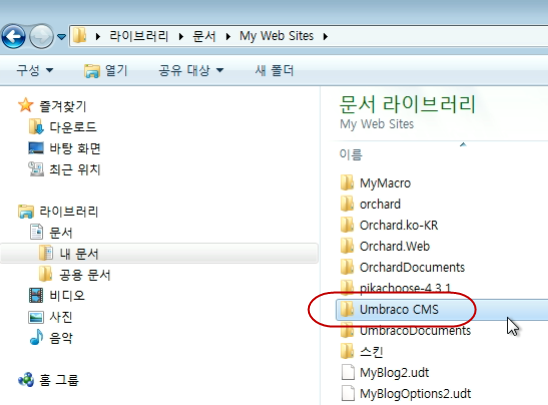Select 문서 library in navigation tree
The image size is (548, 405).
pos(61,233)
